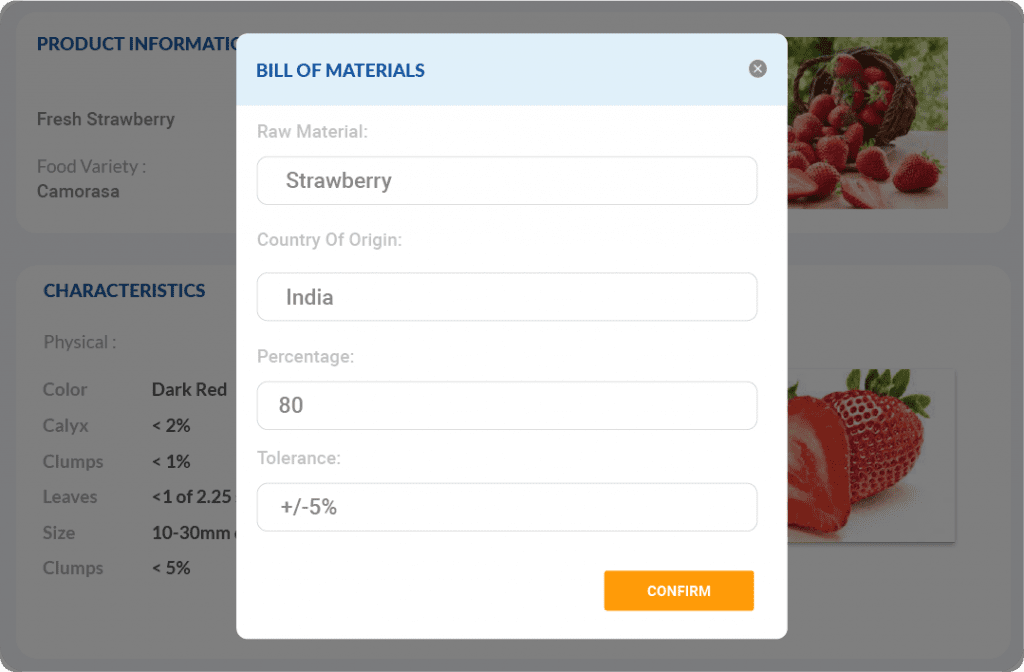The height and width of the screenshot is (672, 1024).
Task: Click the Calyx characteristic label
Action: (65, 426)
